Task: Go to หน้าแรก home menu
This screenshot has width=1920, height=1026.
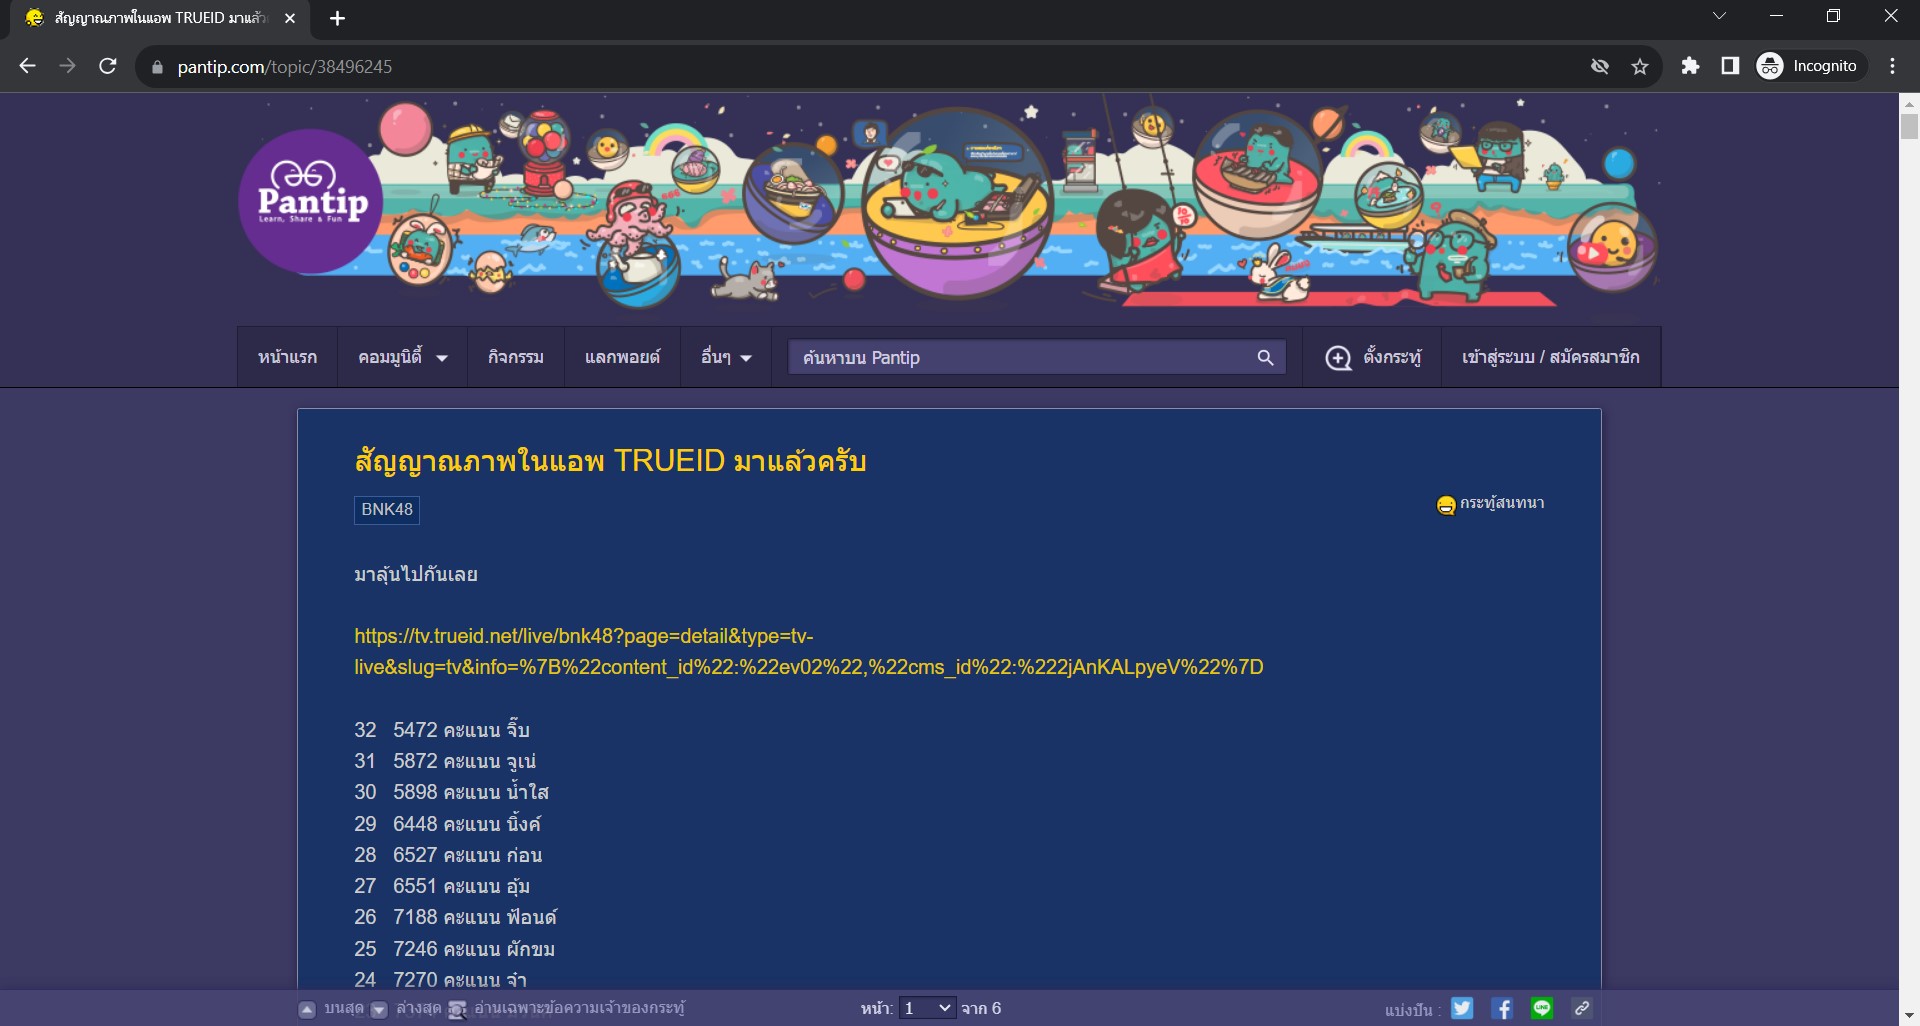Action: click(287, 357)
